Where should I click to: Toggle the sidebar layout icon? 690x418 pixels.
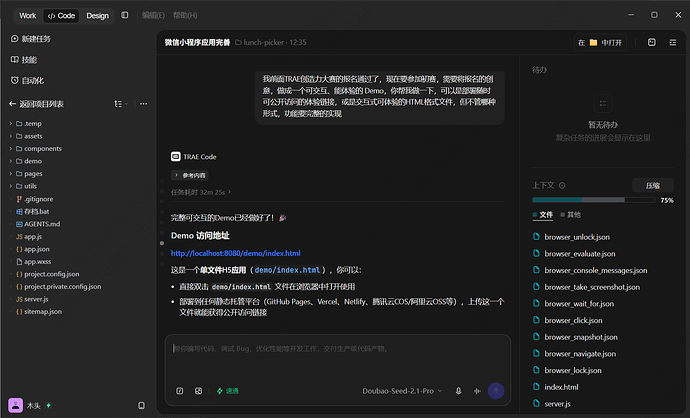pos(125,15)
